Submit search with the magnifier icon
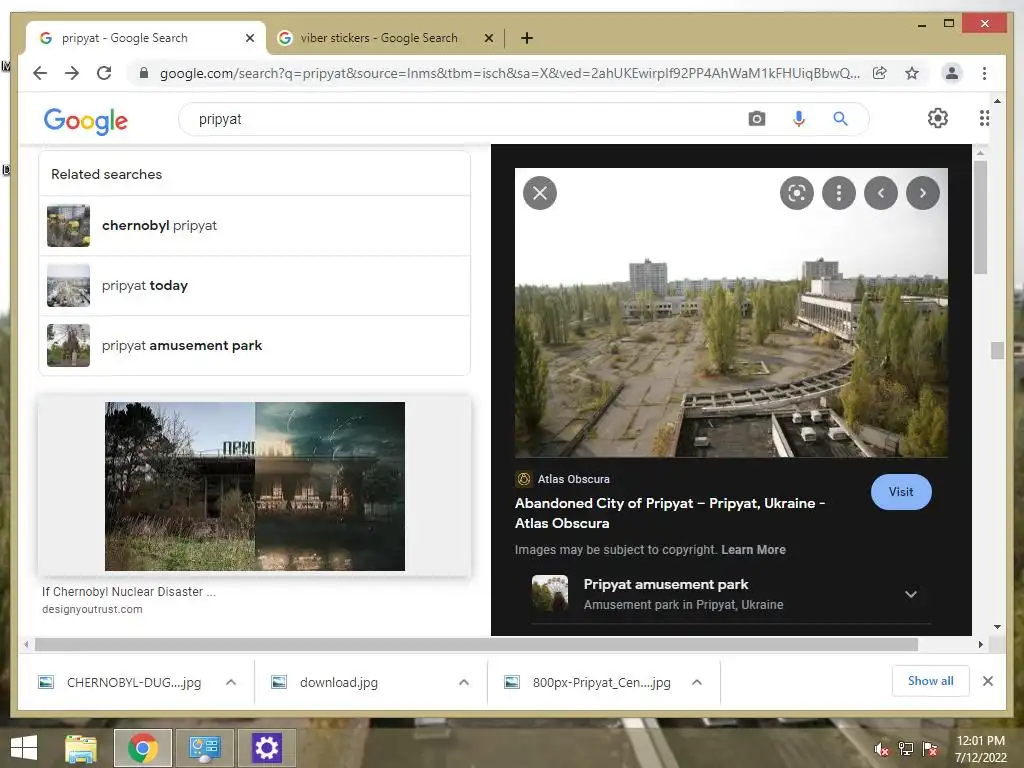1024x768 pixels. pos(840,119)
